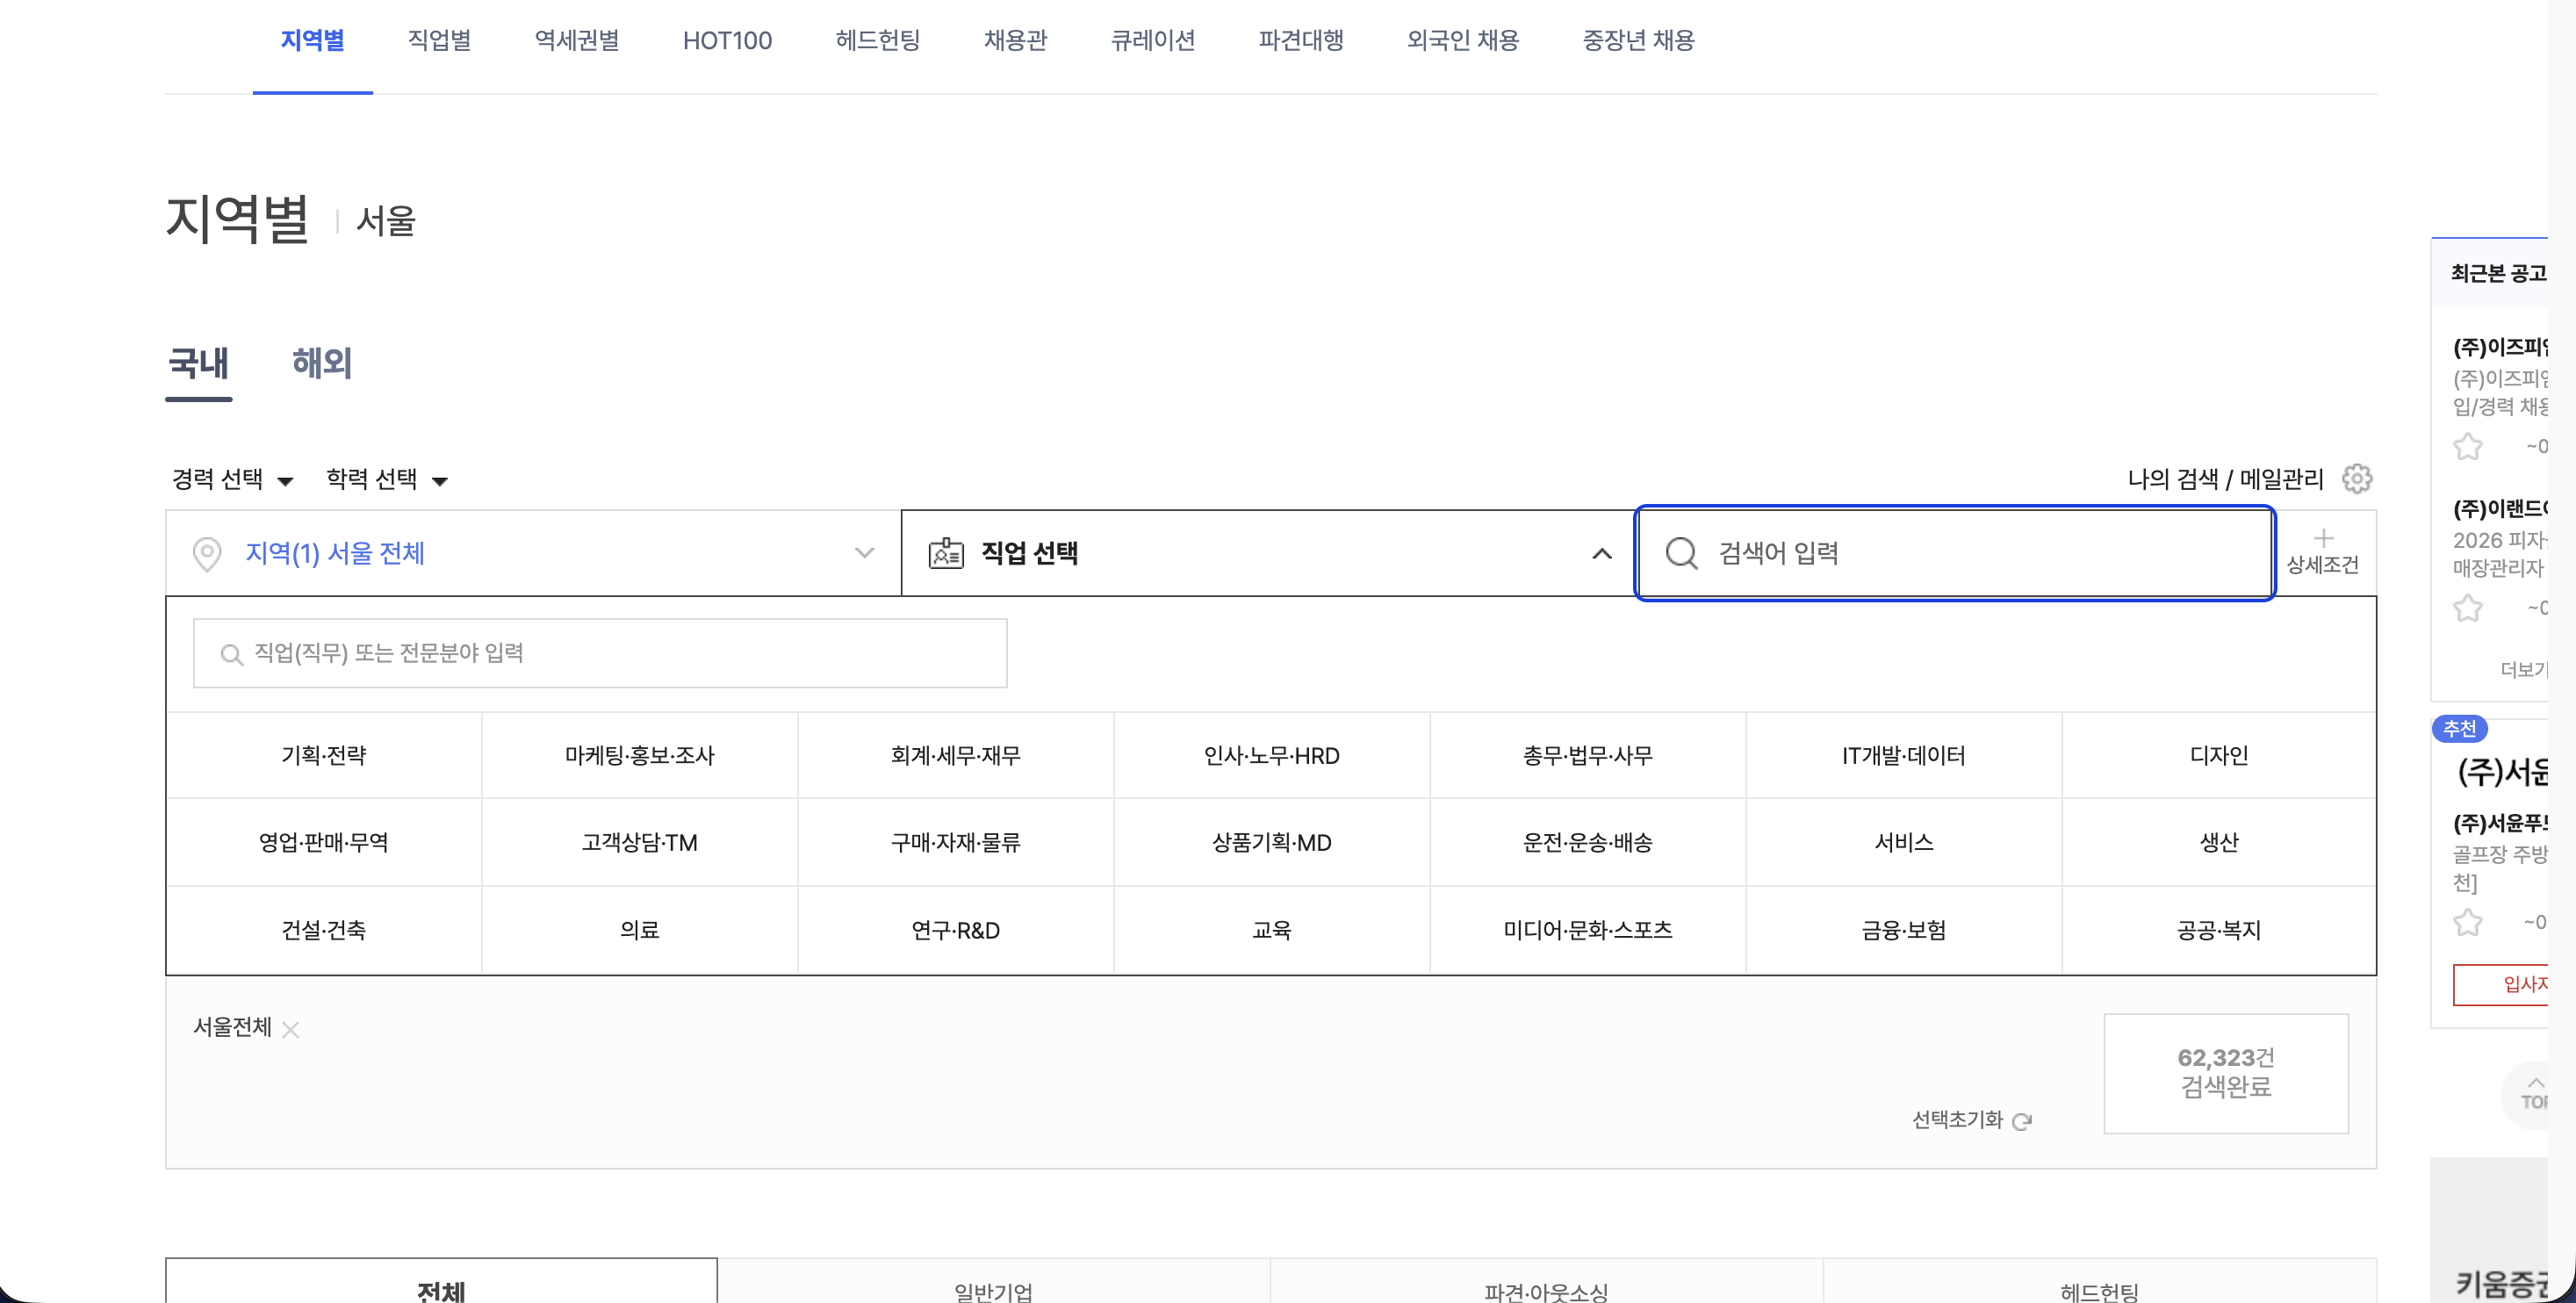Open the 경력 선택 dropdown
This screenshot has height=1303, width=2576.
click(232, 480)
